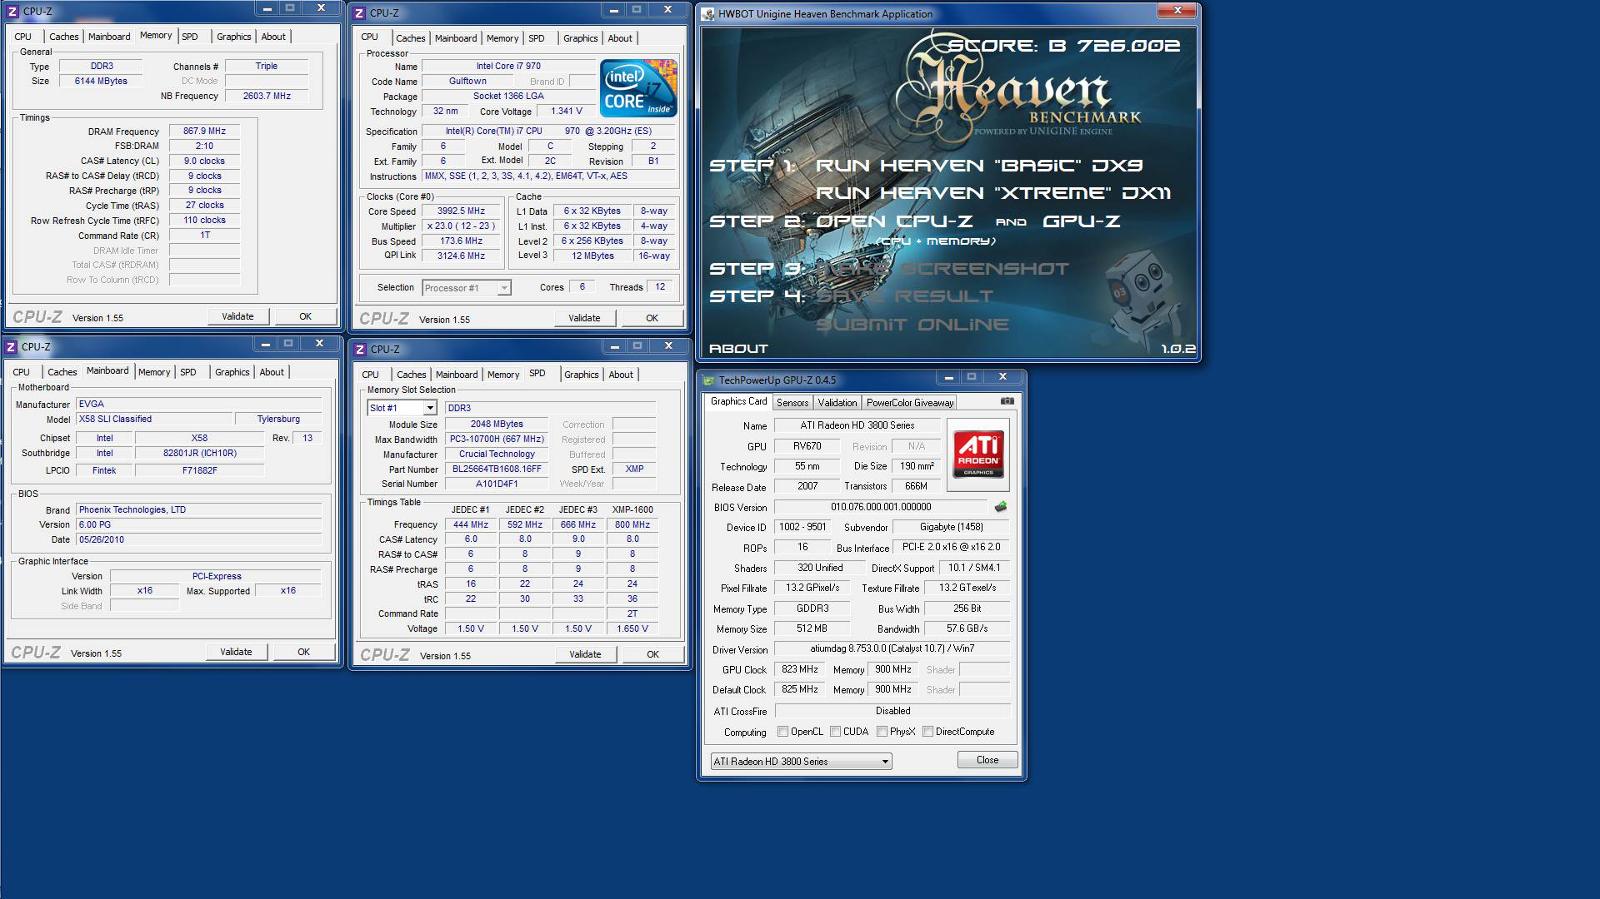Click the Driver Version field in GPU-Z
The height and width of the screenshot is (899, 1600).
[892, 649]
